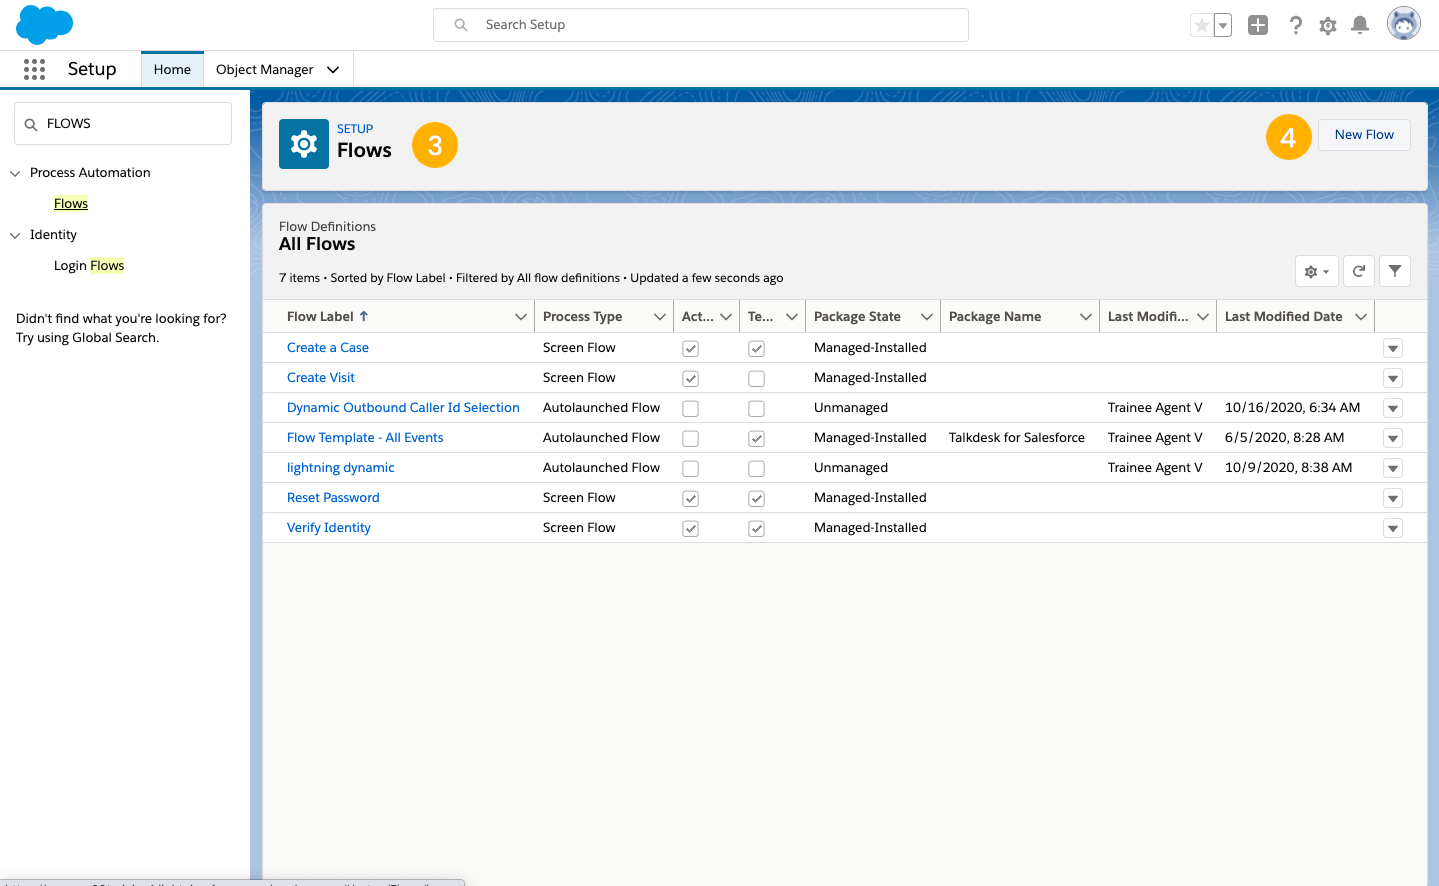The height and width of the screenshot is (886, 1439).
Task: Enable the Template checkbox for Create Visit
Action: coord(756,378)
